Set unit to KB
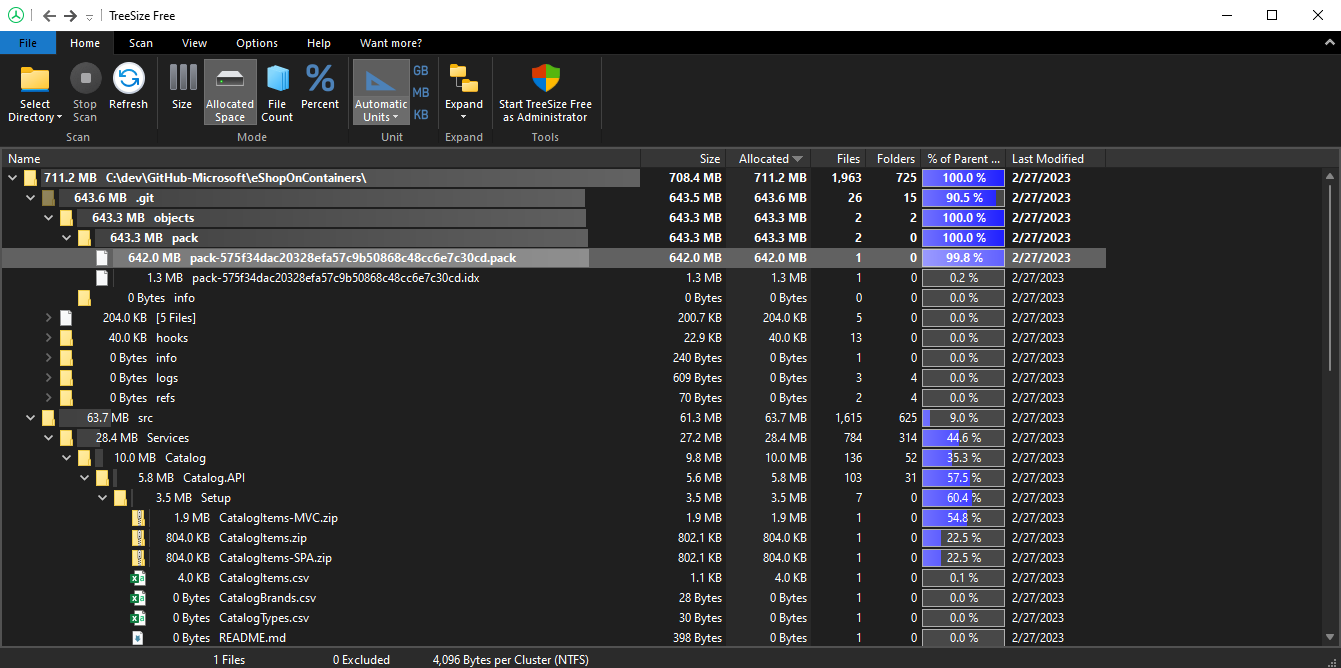 point(421,115)
